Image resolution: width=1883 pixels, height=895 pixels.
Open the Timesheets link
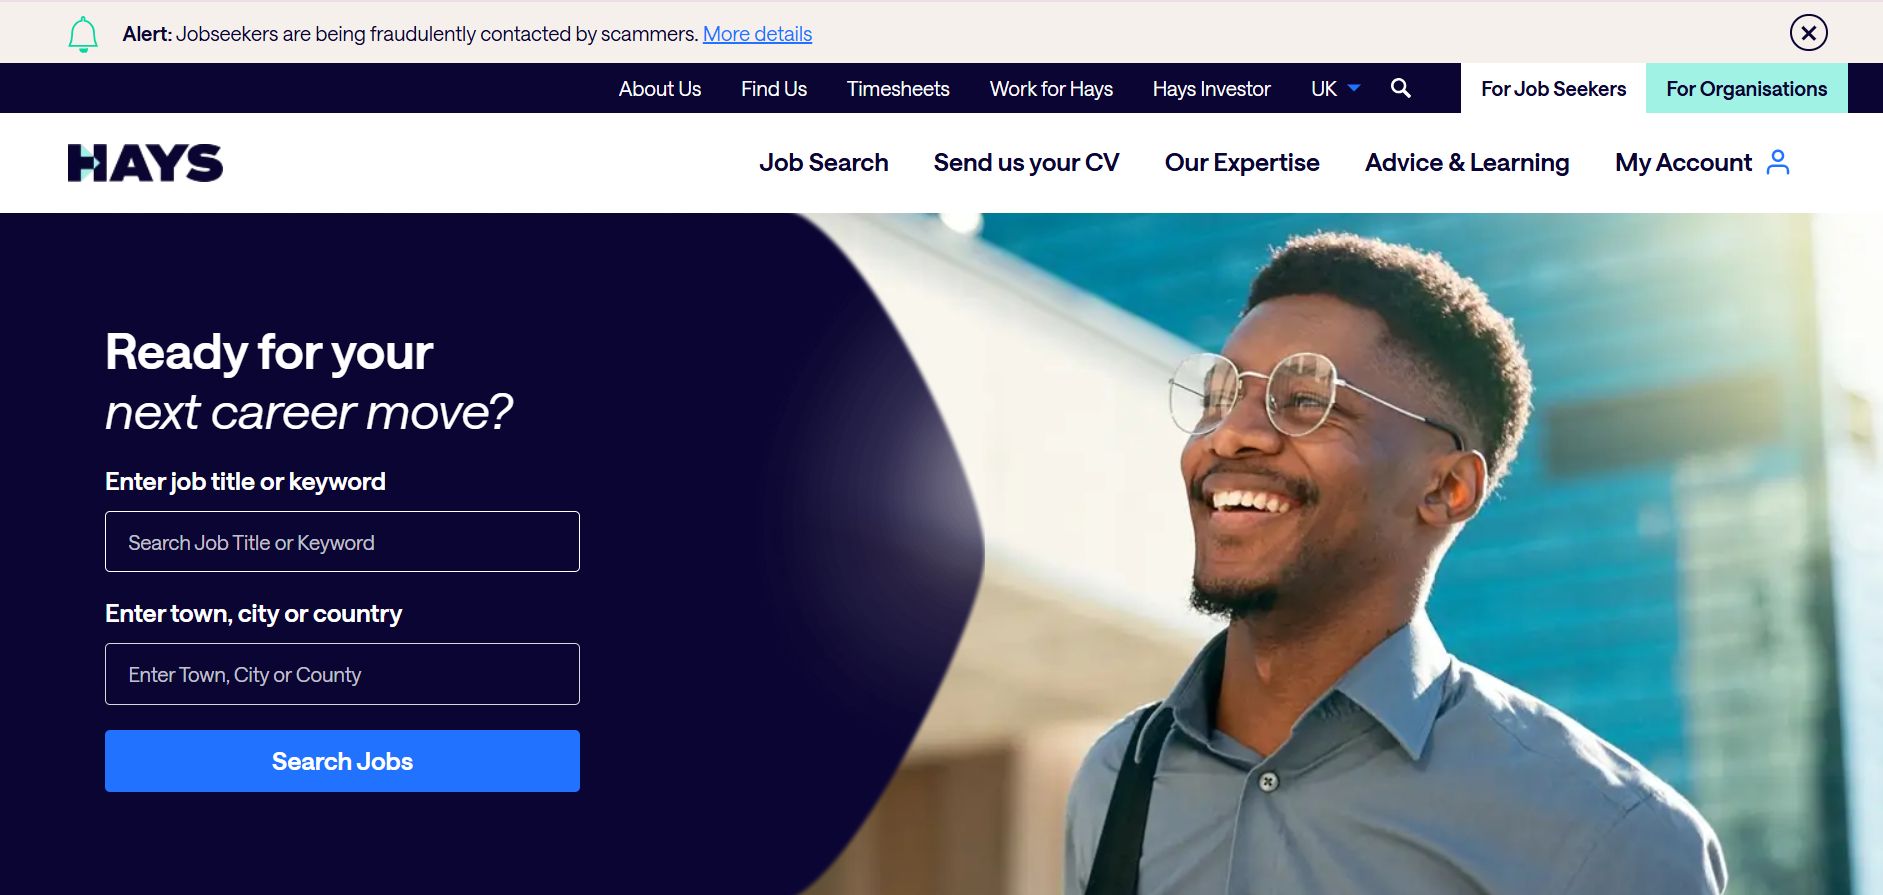pos(898,89)
